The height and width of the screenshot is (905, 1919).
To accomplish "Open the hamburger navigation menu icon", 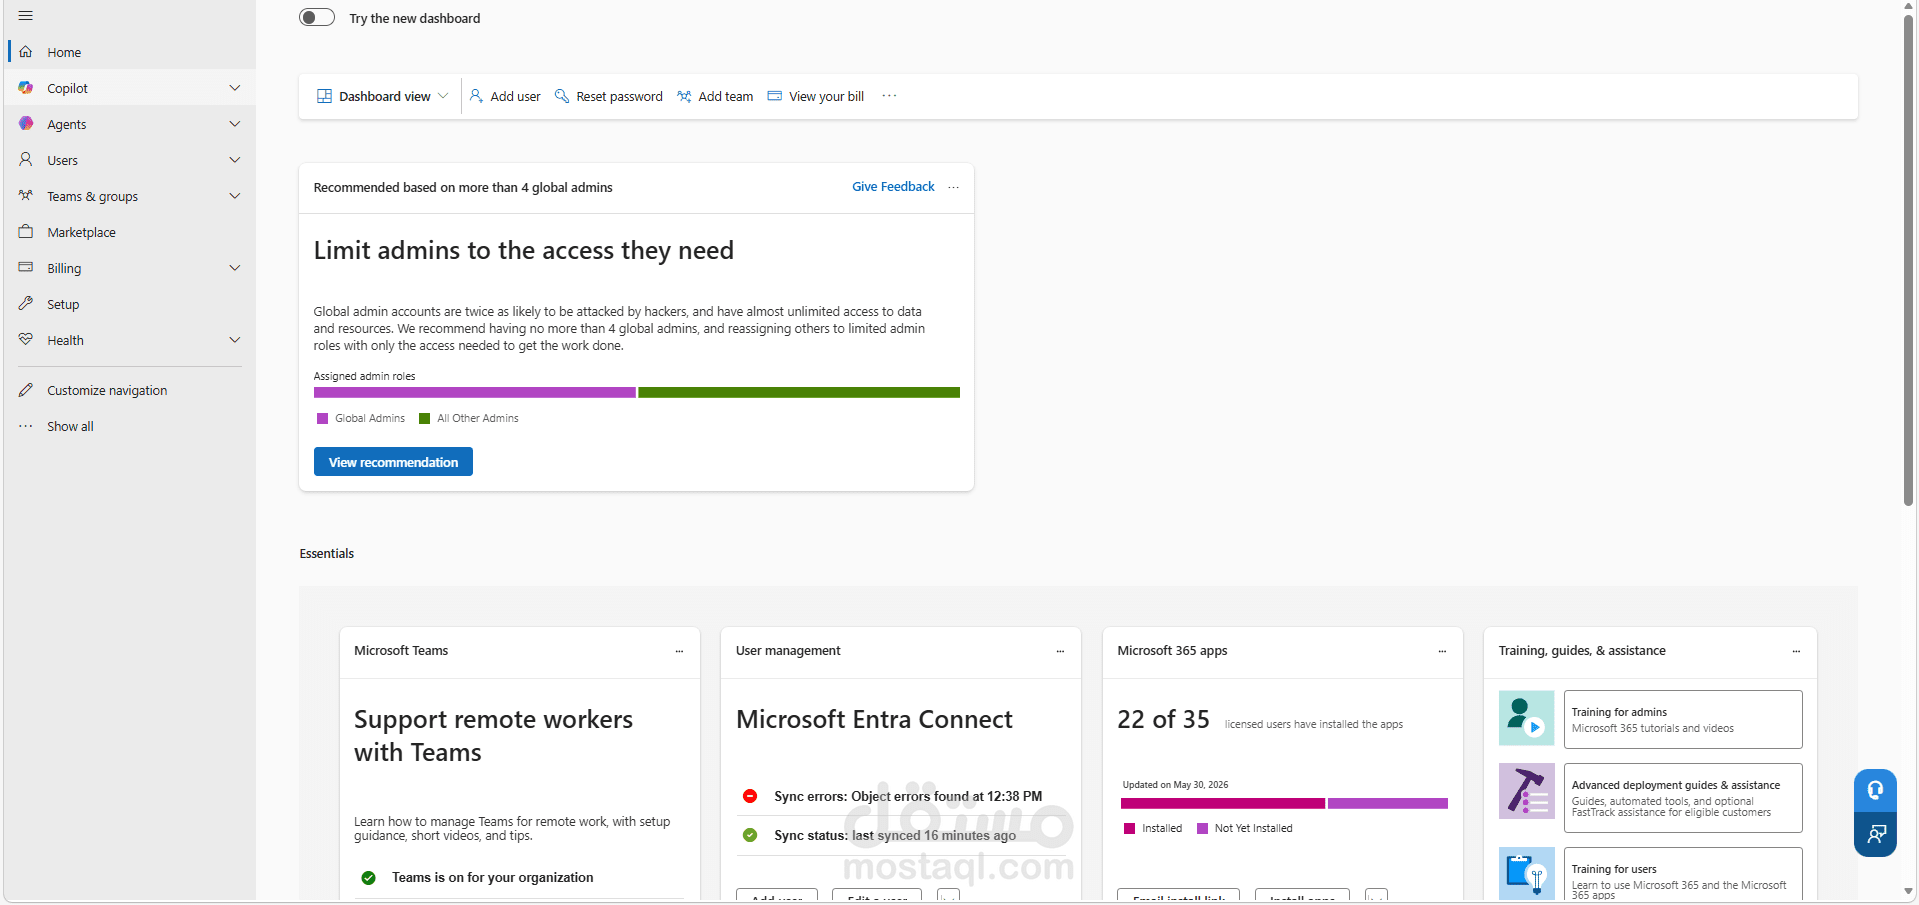I will (x=26, y=16).
